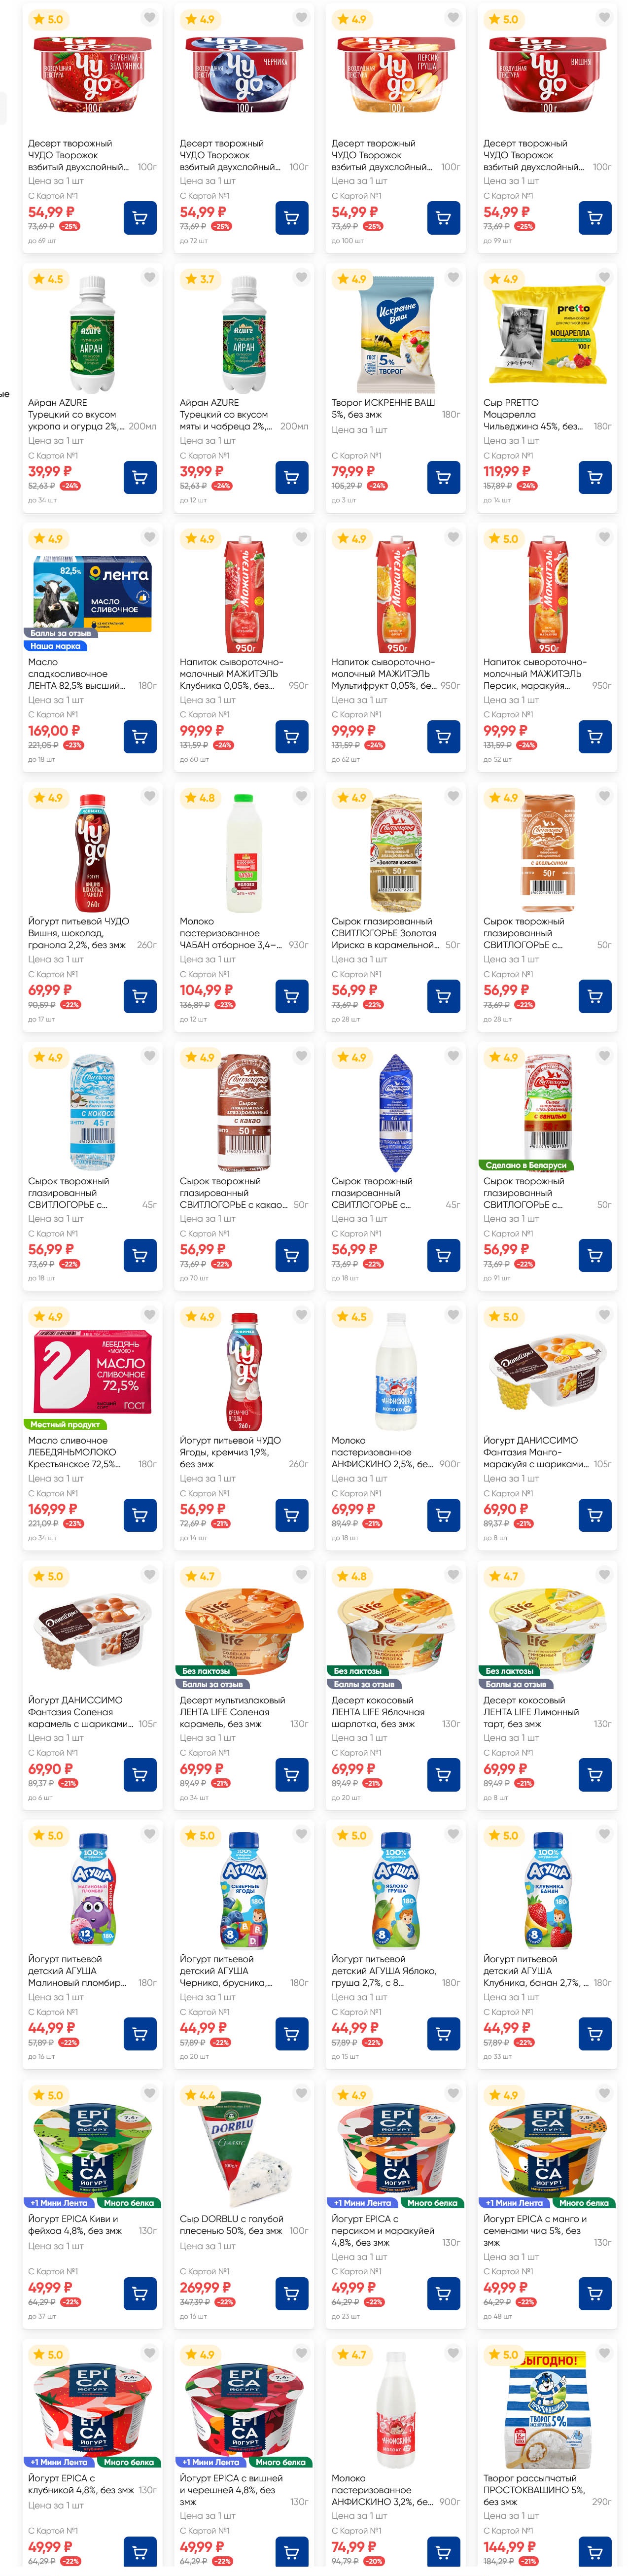Add PRETTO Моцарелла cheese to cart
Viewport: 628px width, 2576px height.
pos(595,477)
